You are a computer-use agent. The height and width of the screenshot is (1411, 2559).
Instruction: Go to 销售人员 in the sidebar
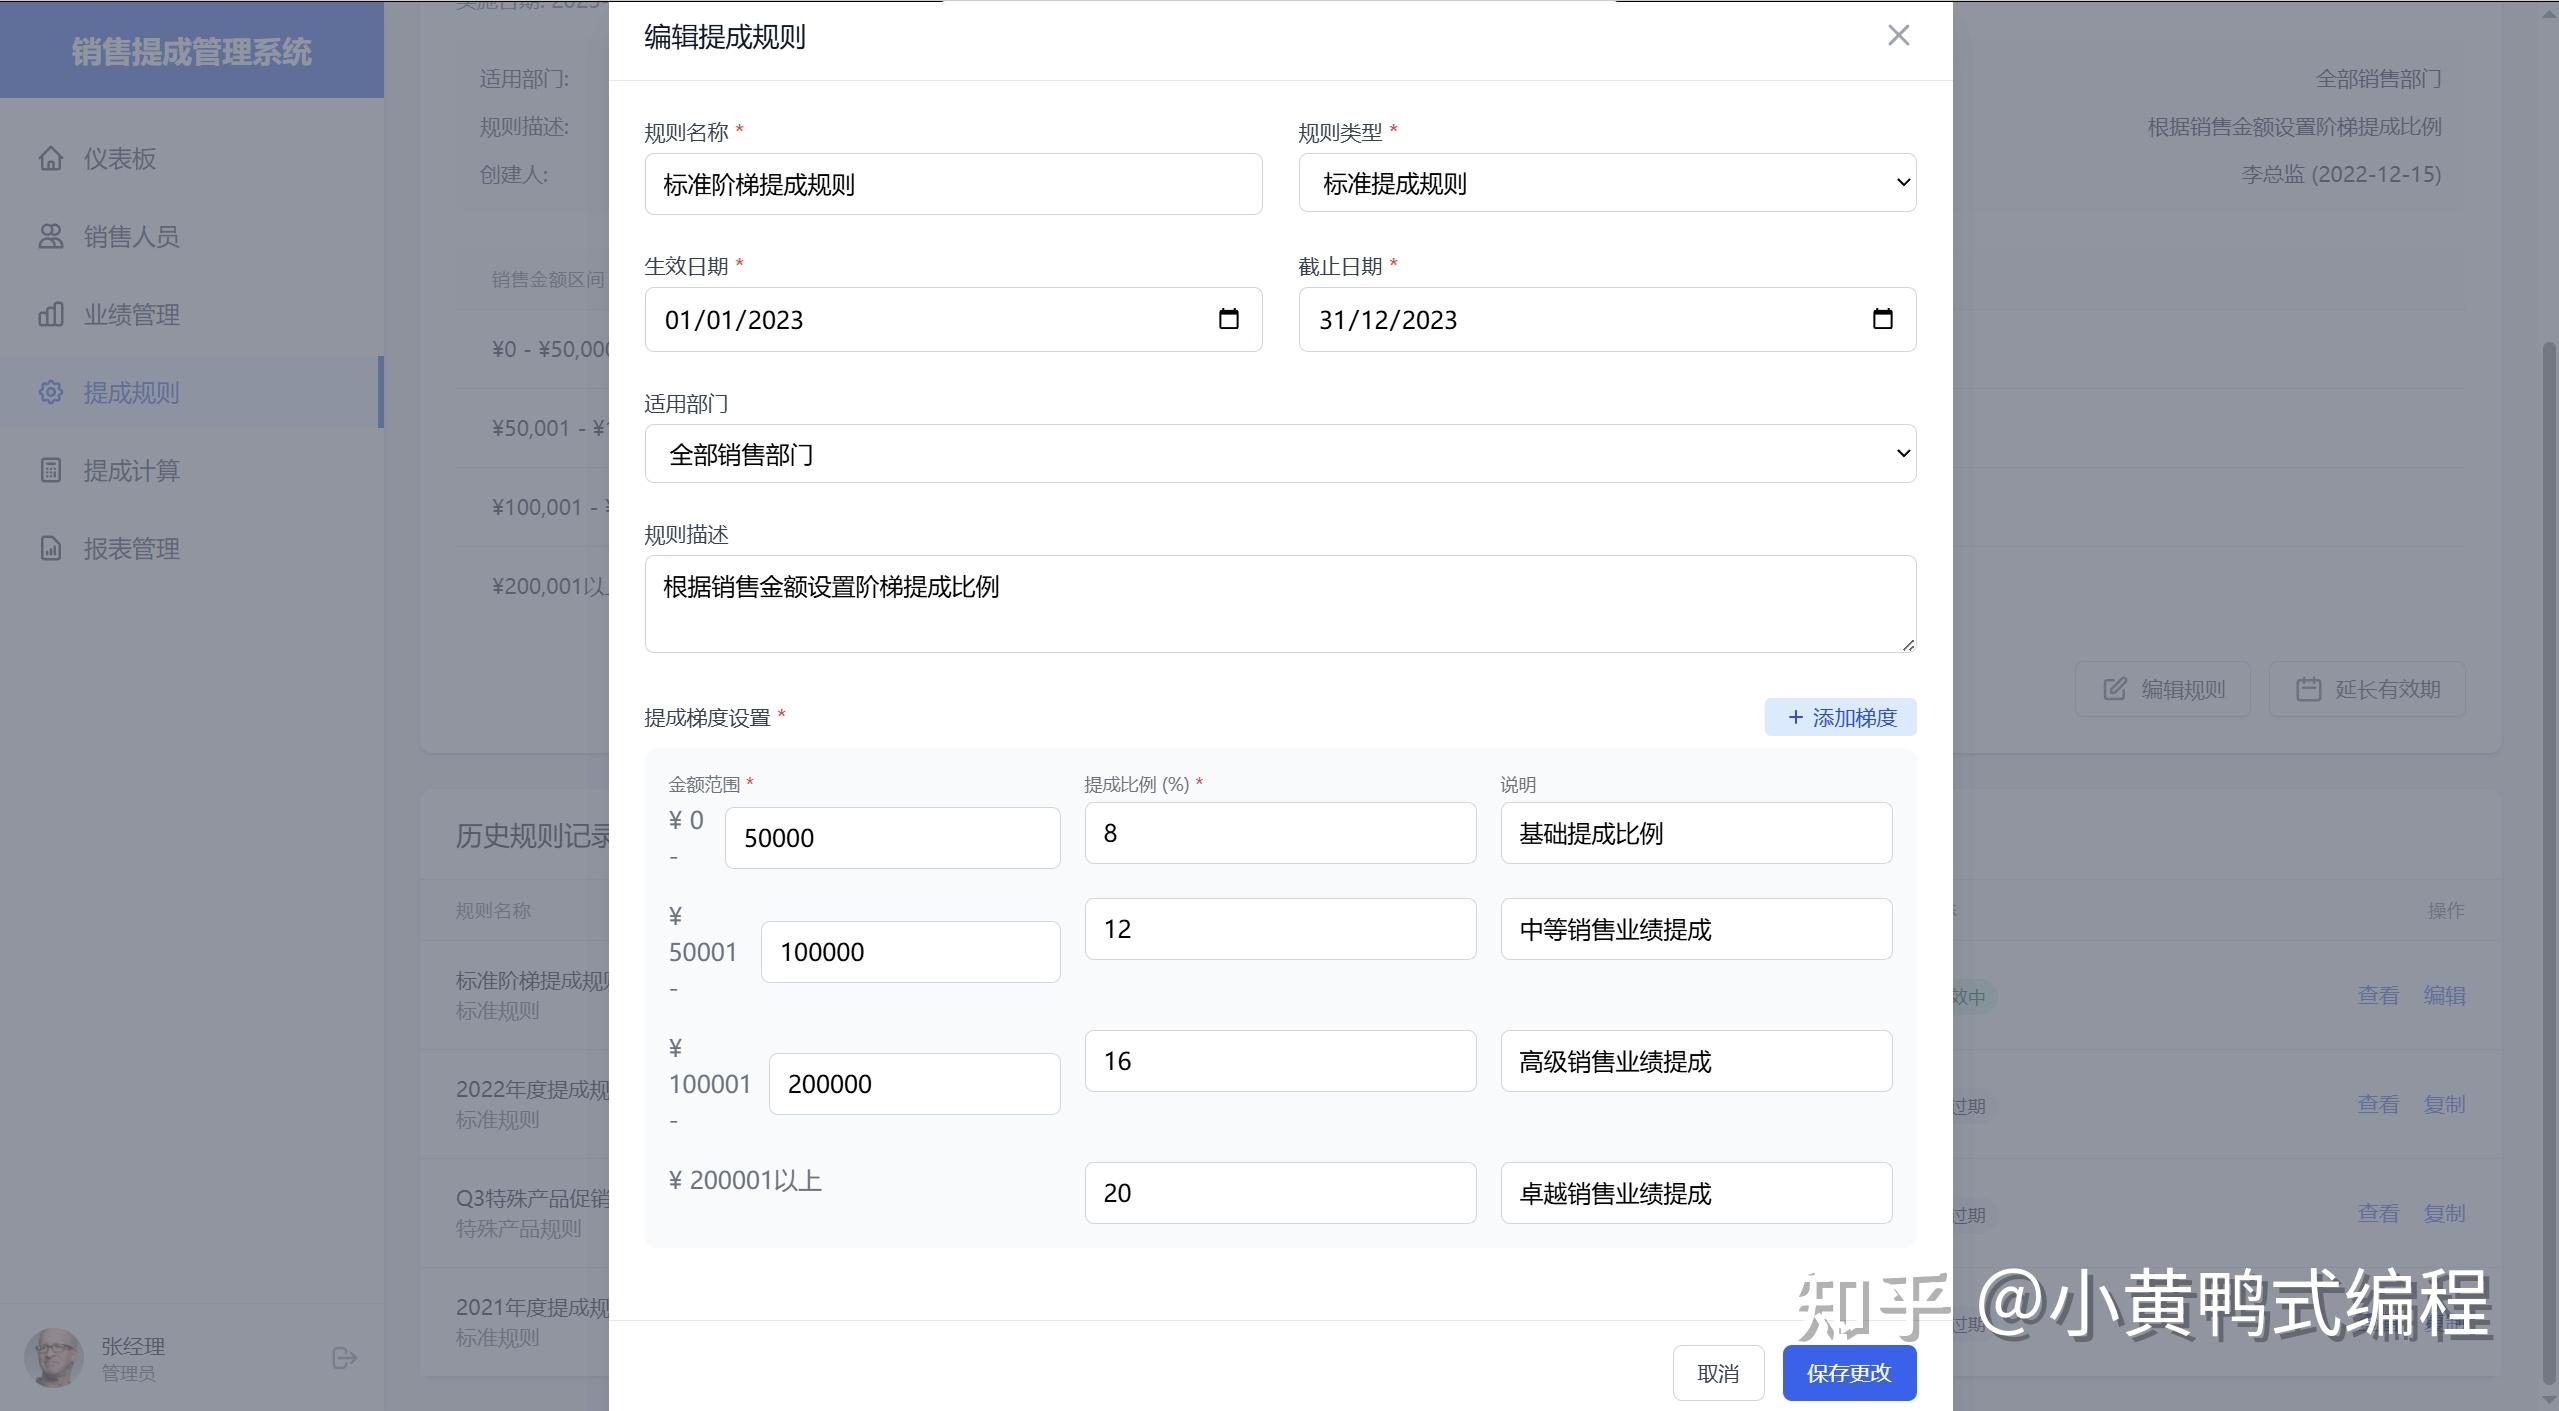(x=130, y=237)
